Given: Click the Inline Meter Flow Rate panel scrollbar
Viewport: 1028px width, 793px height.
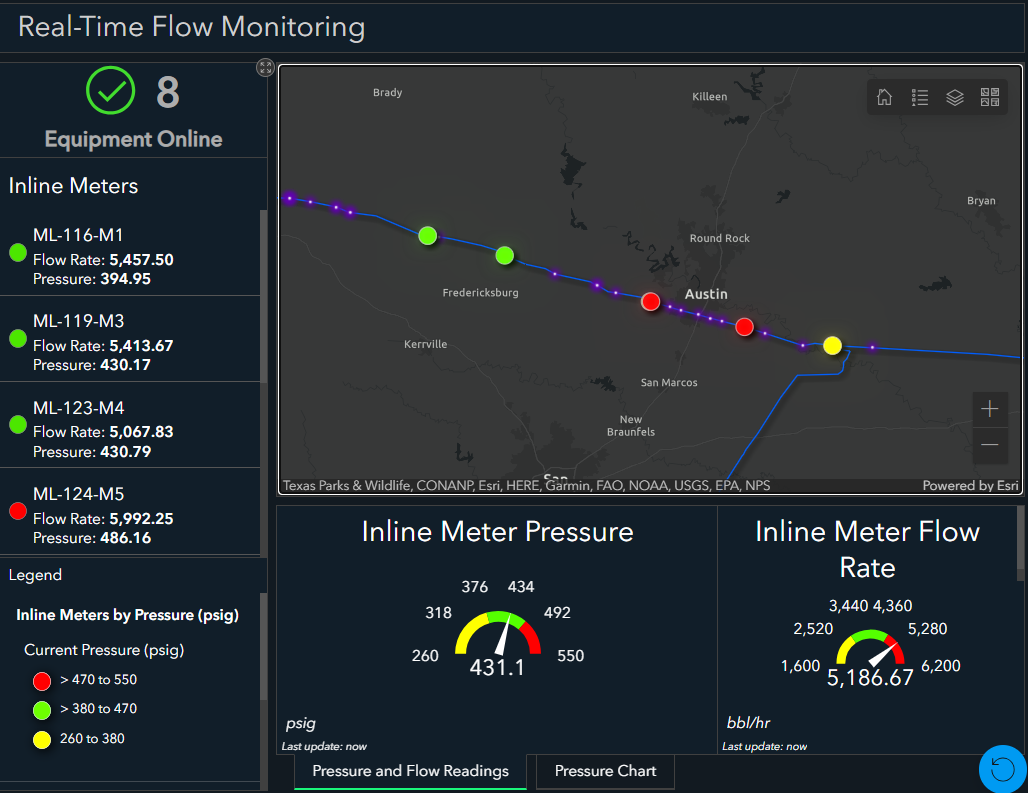Looking at the screenshot, I should 1020,543.
